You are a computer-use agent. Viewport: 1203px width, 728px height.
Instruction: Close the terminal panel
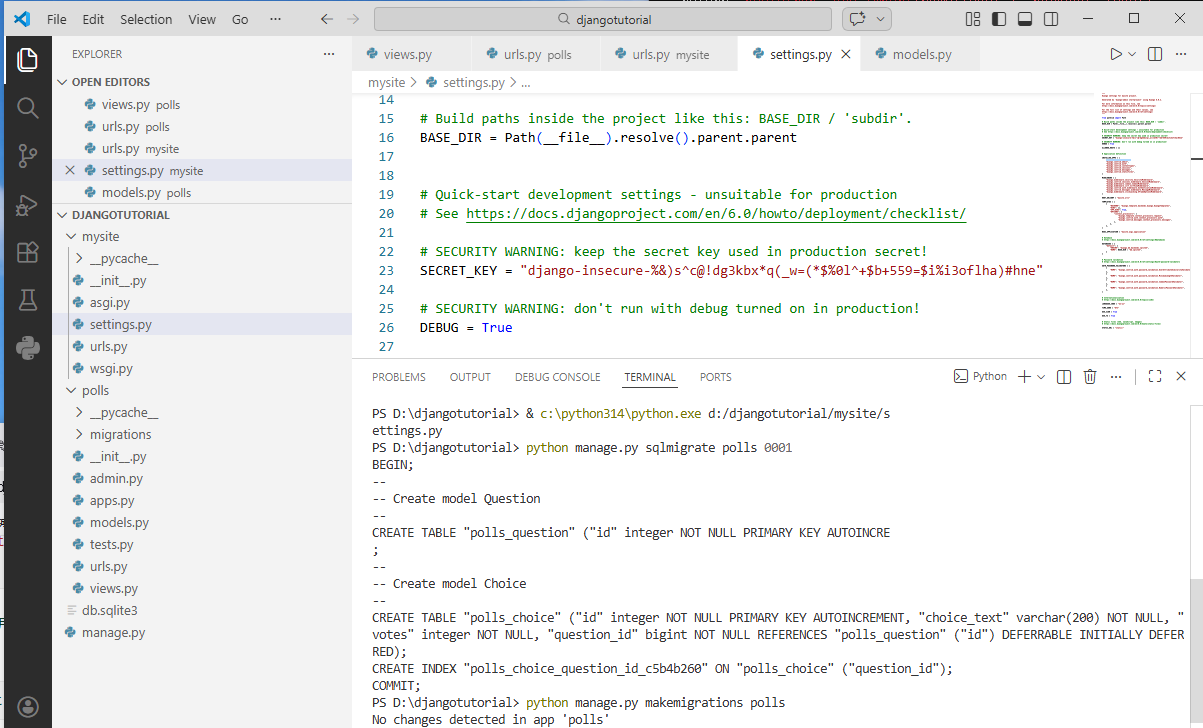tap(1181, 376)
